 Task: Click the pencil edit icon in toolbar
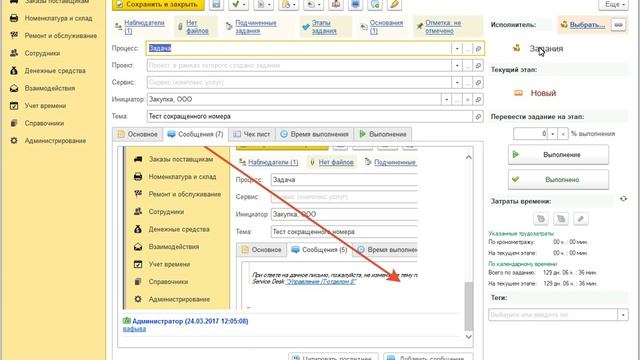(394, 4)
